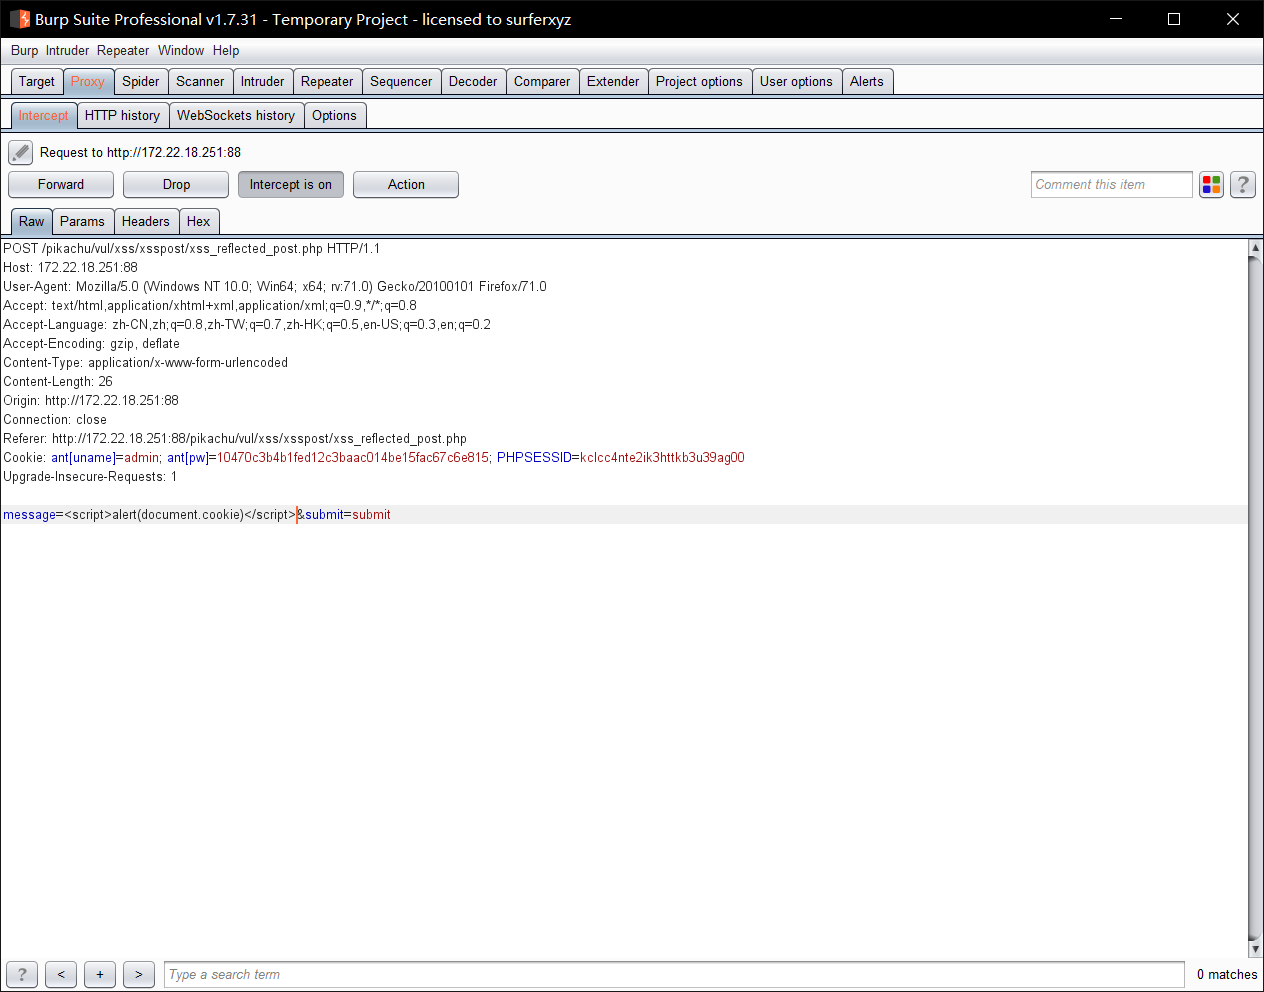
Task: Switch to the Headers view tab
Action: (x=146, y=221)
